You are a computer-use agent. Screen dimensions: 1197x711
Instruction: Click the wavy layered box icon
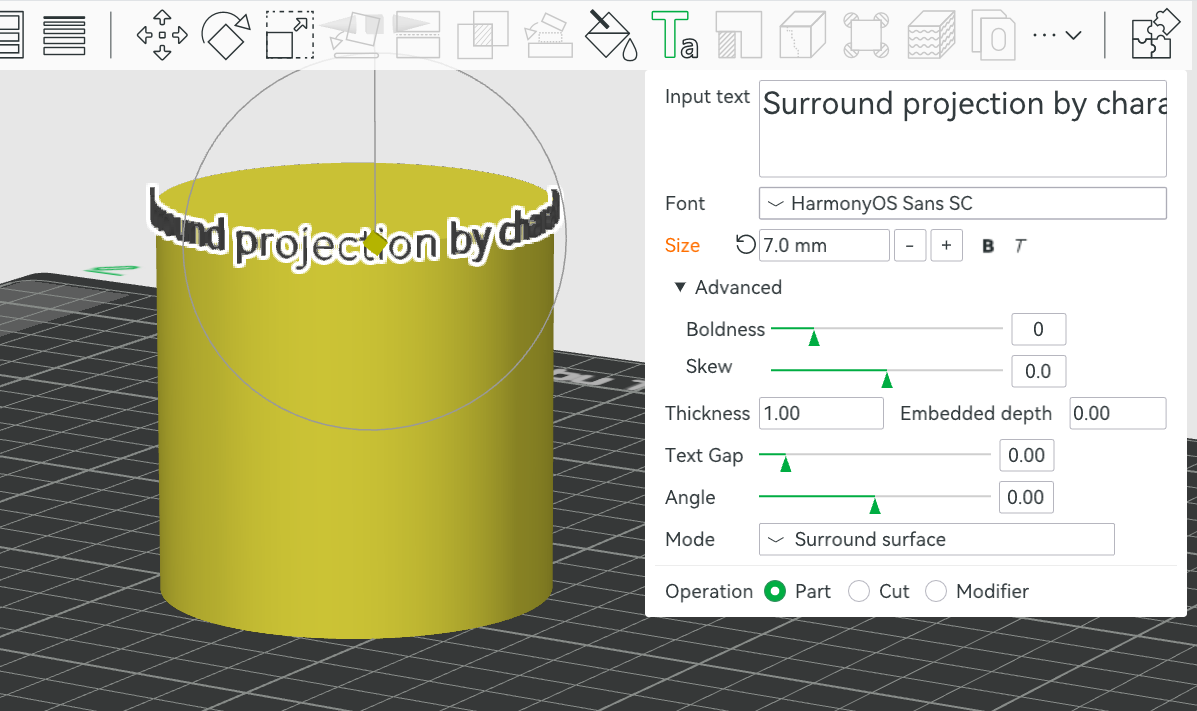931,35
